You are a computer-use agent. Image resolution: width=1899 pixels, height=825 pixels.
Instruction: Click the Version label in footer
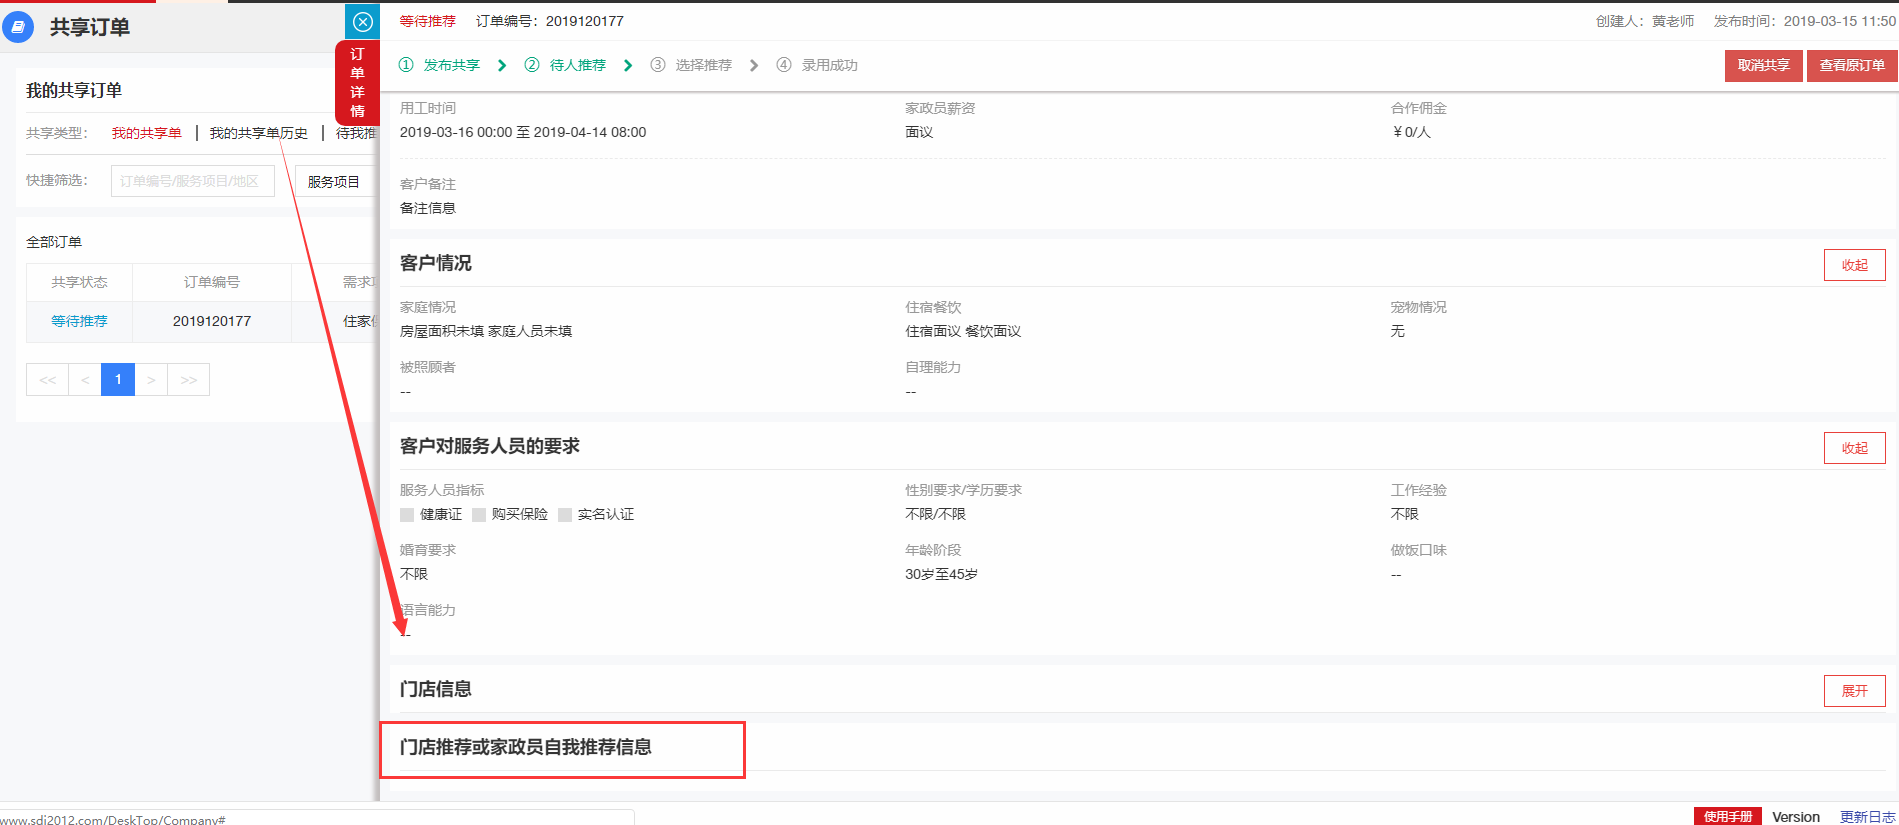point(1796,817)
